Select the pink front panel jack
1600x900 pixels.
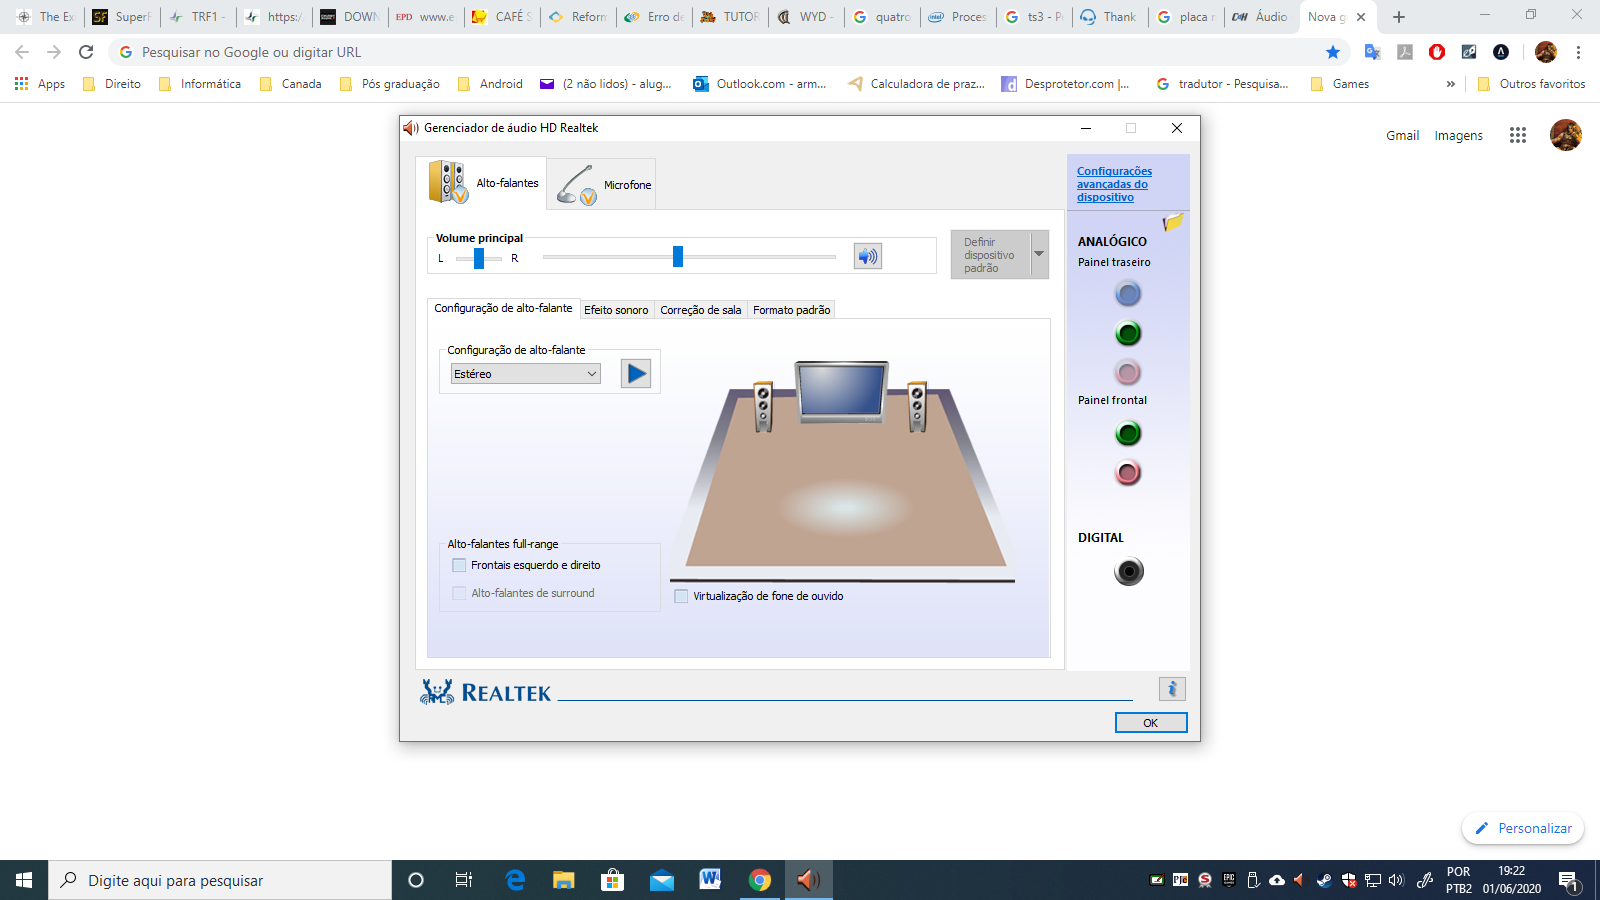click(1128, 472)
